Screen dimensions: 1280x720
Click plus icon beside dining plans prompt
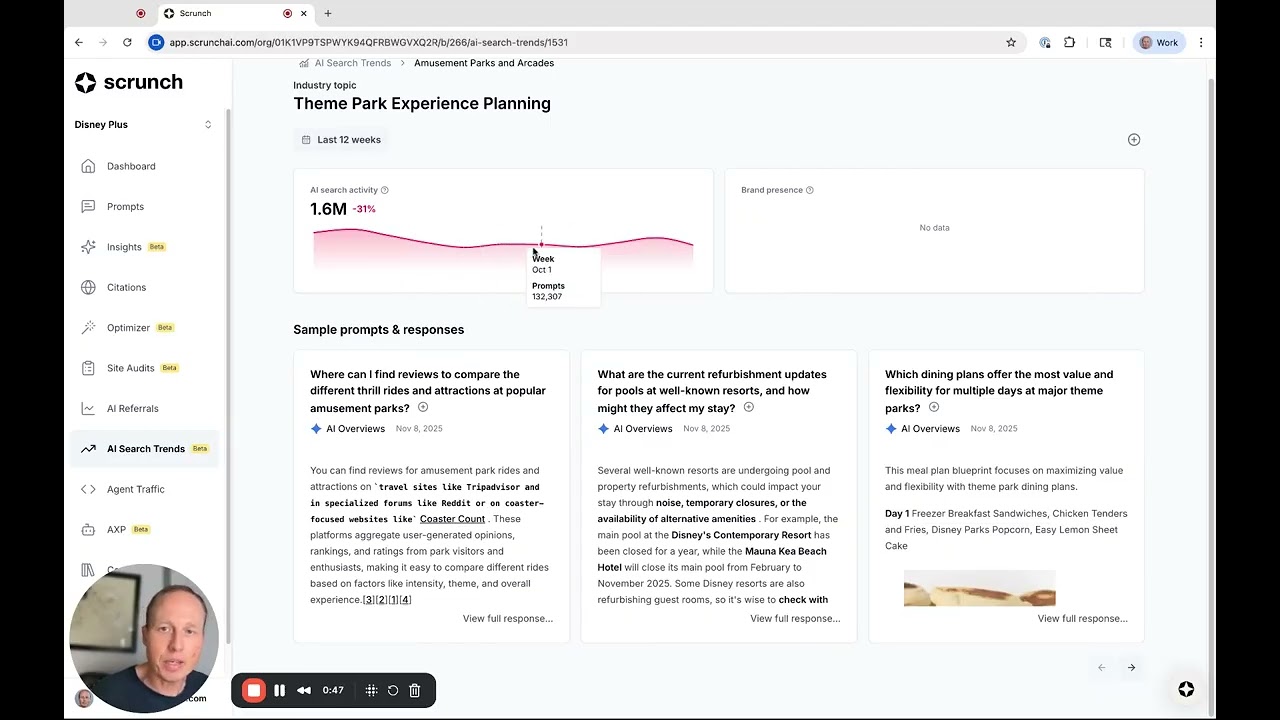[934, 407]
